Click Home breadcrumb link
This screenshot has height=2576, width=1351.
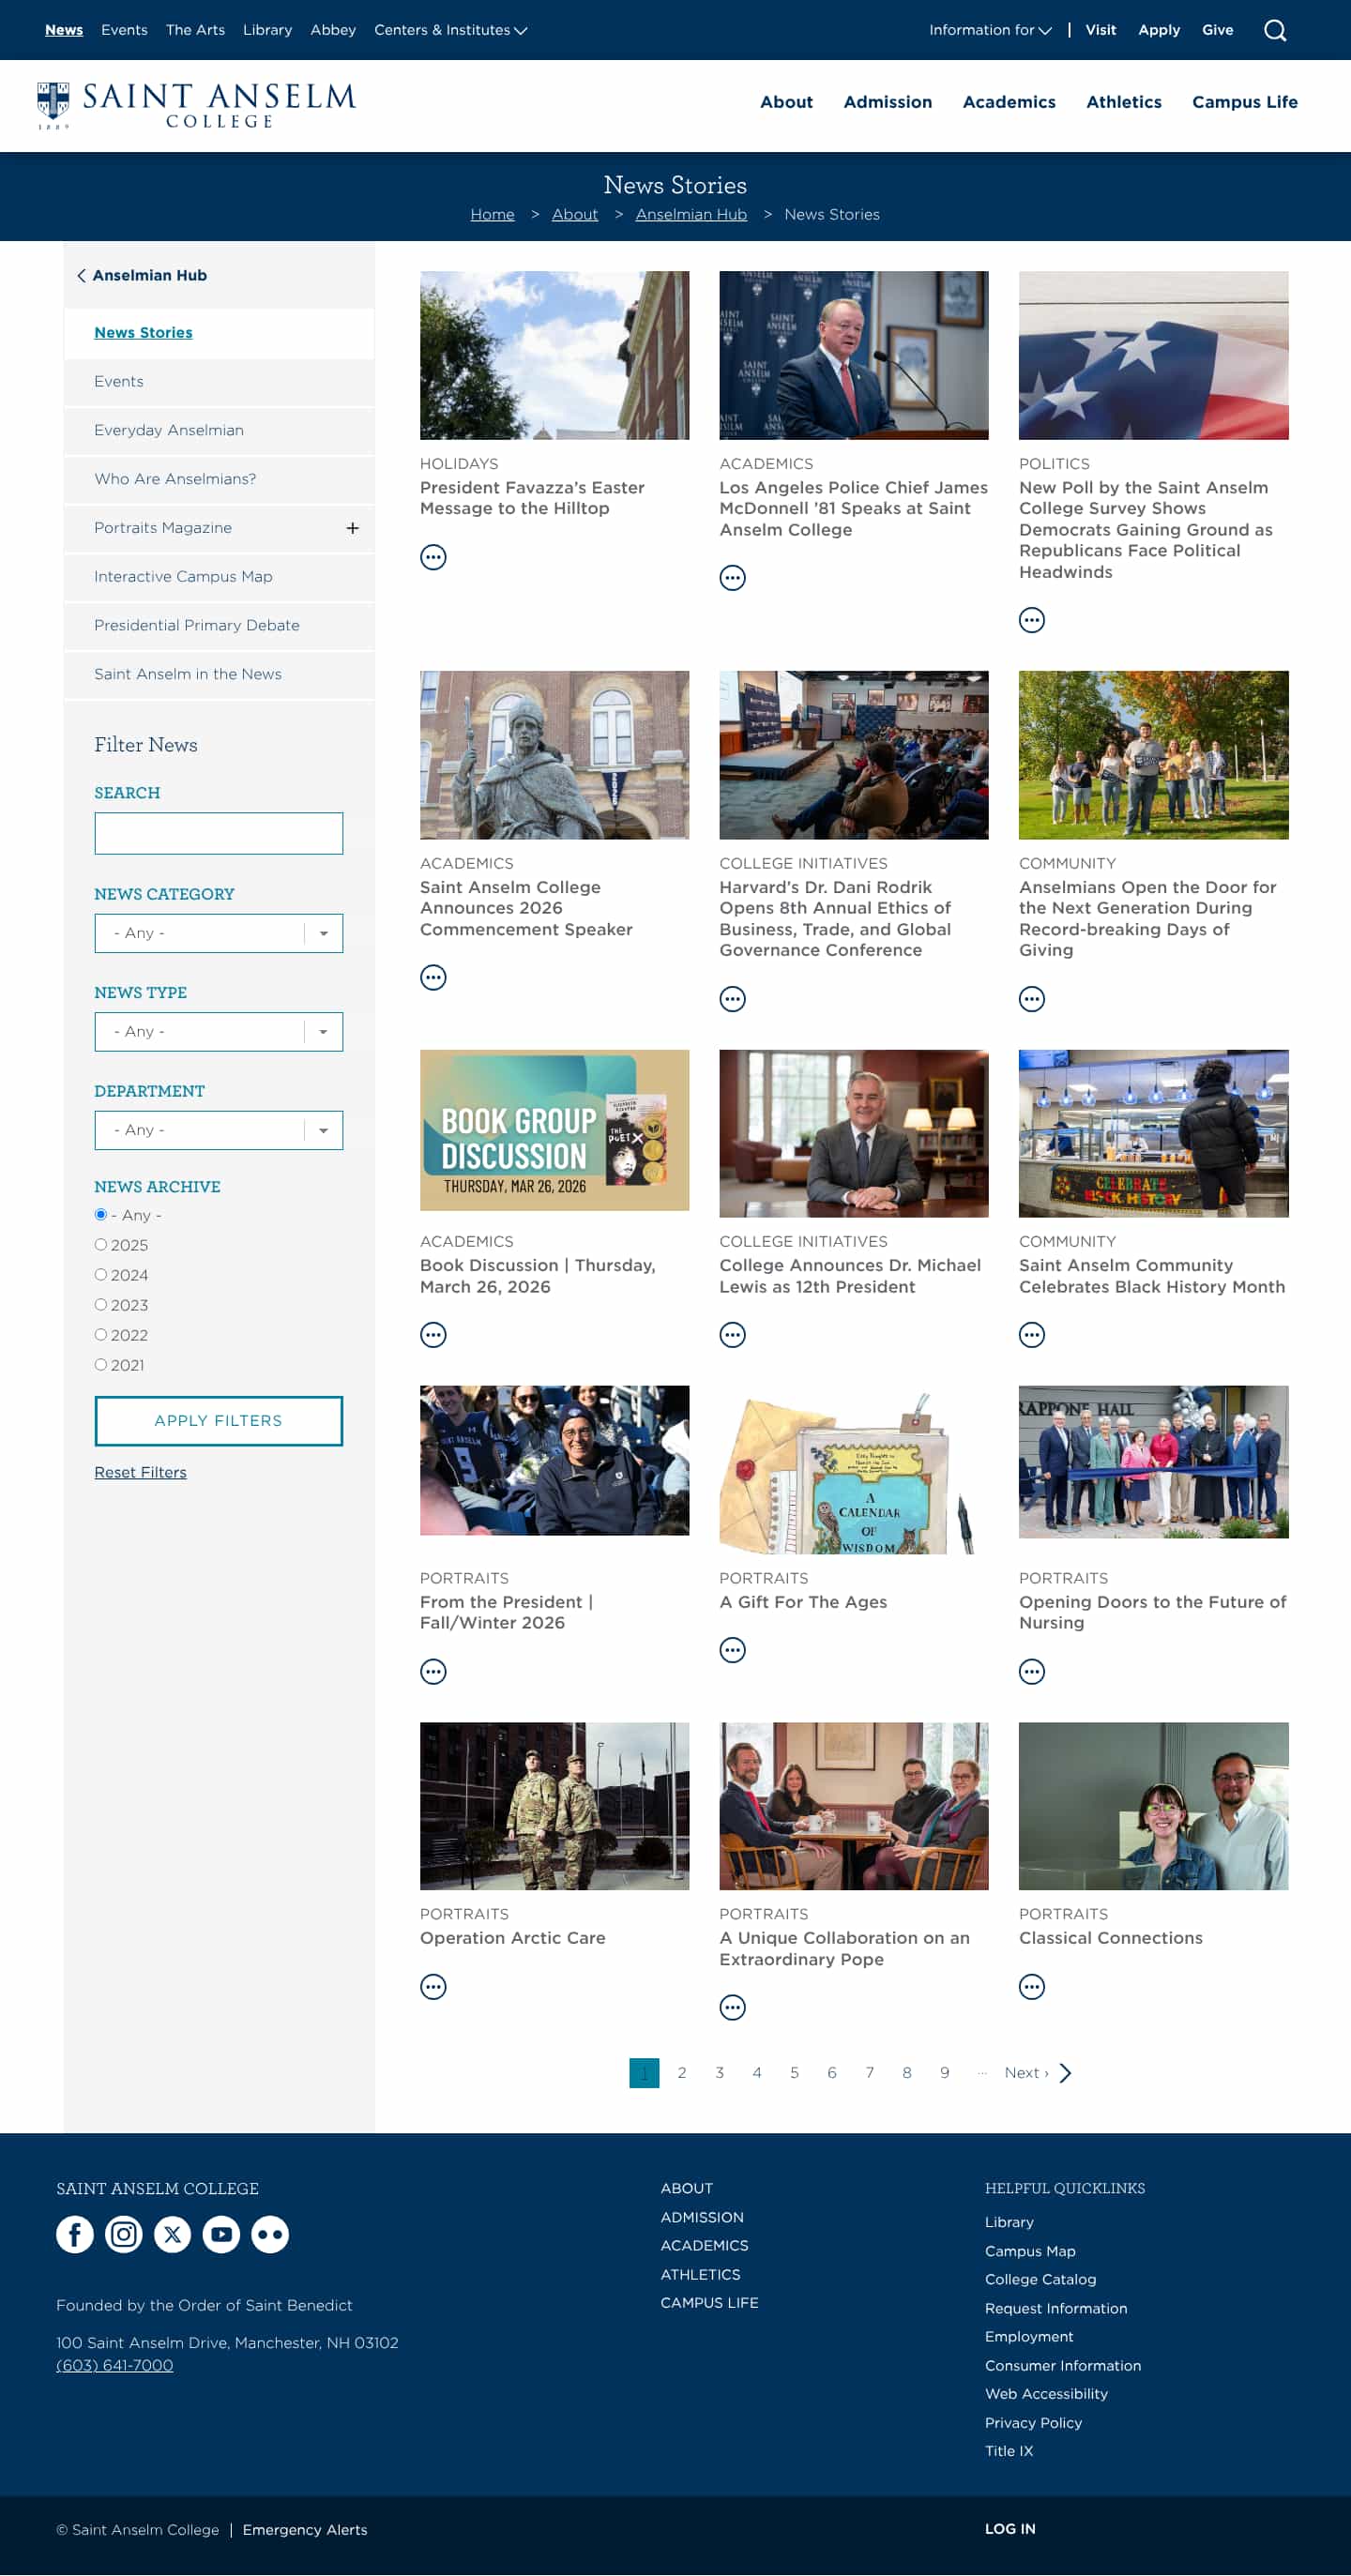(492, 215)
